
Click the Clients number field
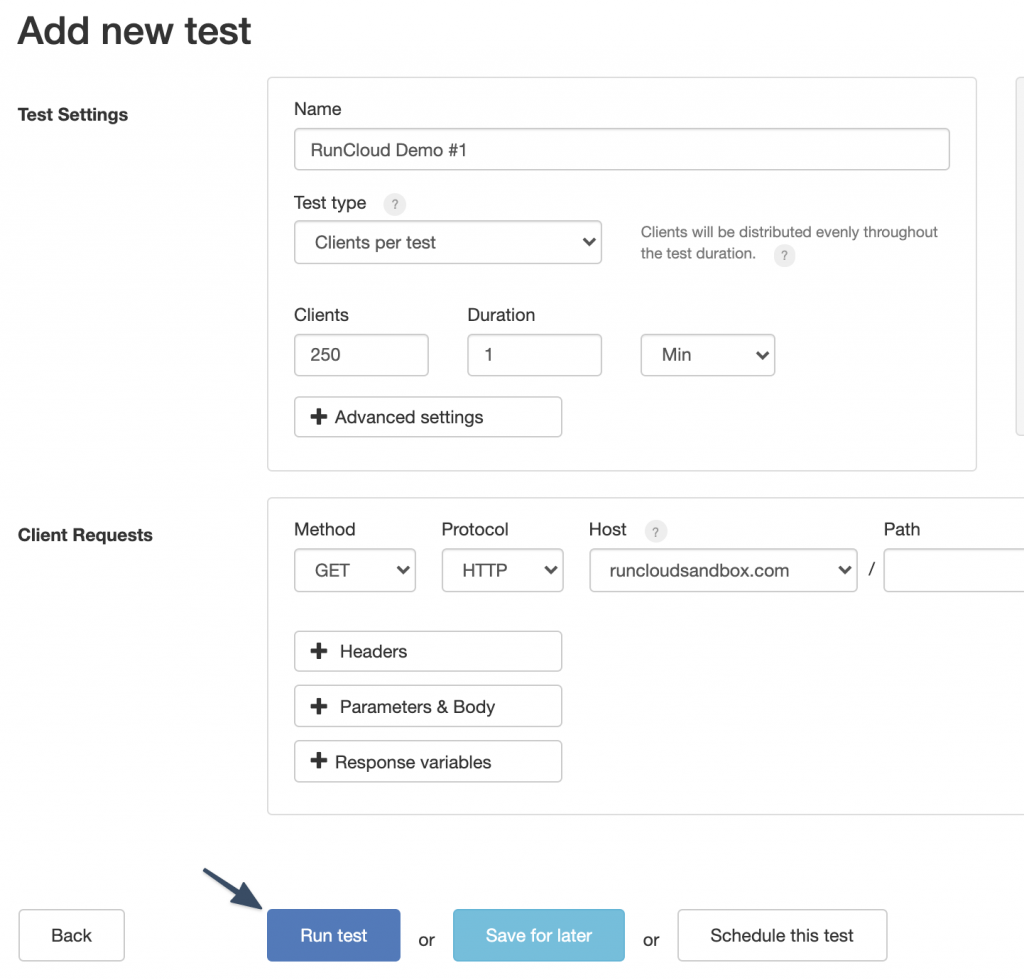coord(361,355)
